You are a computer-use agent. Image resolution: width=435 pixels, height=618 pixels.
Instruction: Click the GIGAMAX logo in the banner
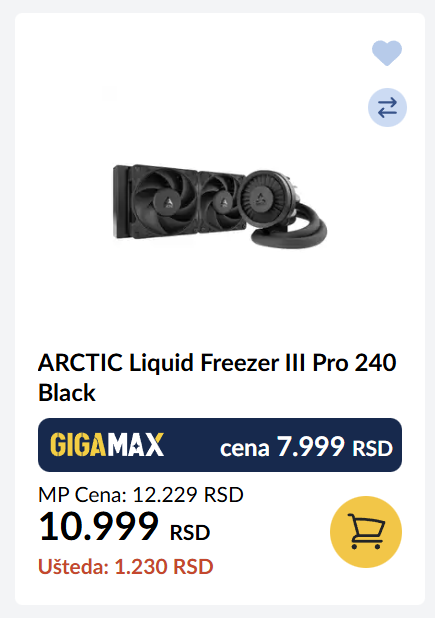pos(107,445)
